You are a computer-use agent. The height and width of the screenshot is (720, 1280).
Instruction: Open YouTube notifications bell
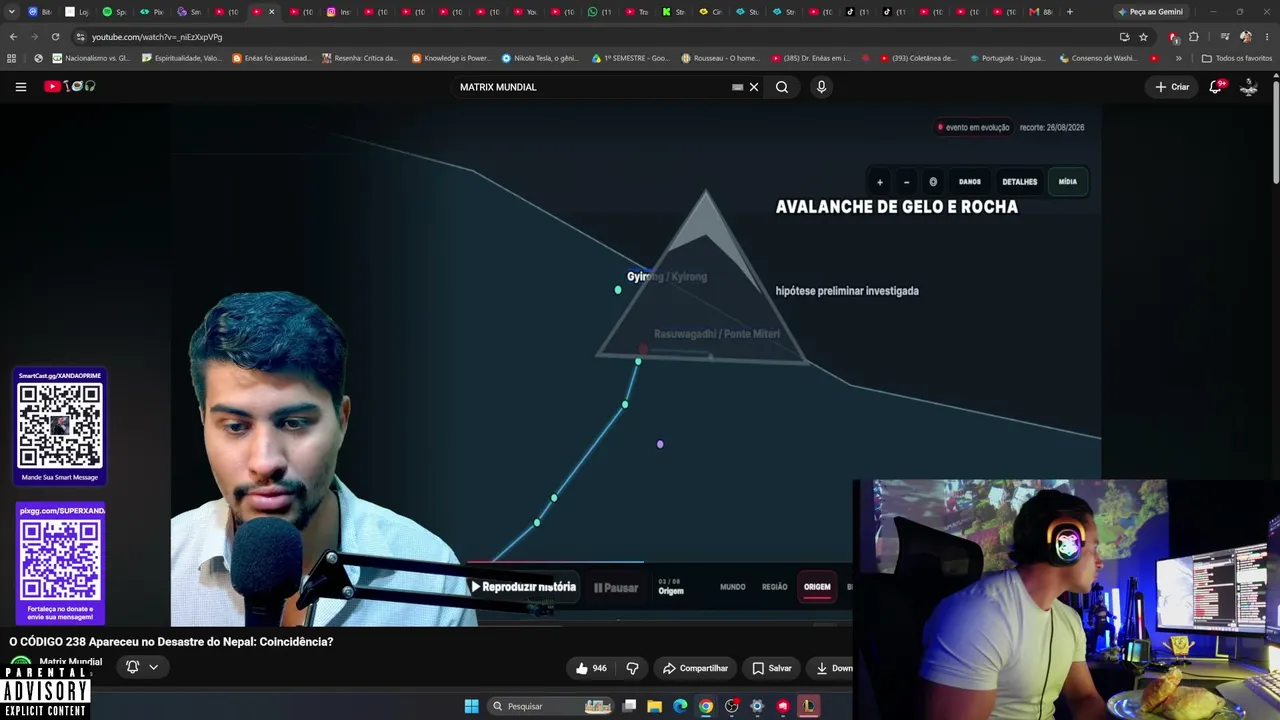point(1216,87)
